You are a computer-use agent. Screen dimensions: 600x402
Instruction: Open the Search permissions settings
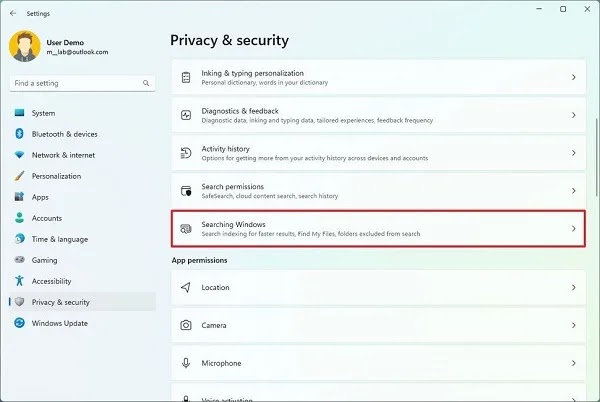[x=378, y=191]
